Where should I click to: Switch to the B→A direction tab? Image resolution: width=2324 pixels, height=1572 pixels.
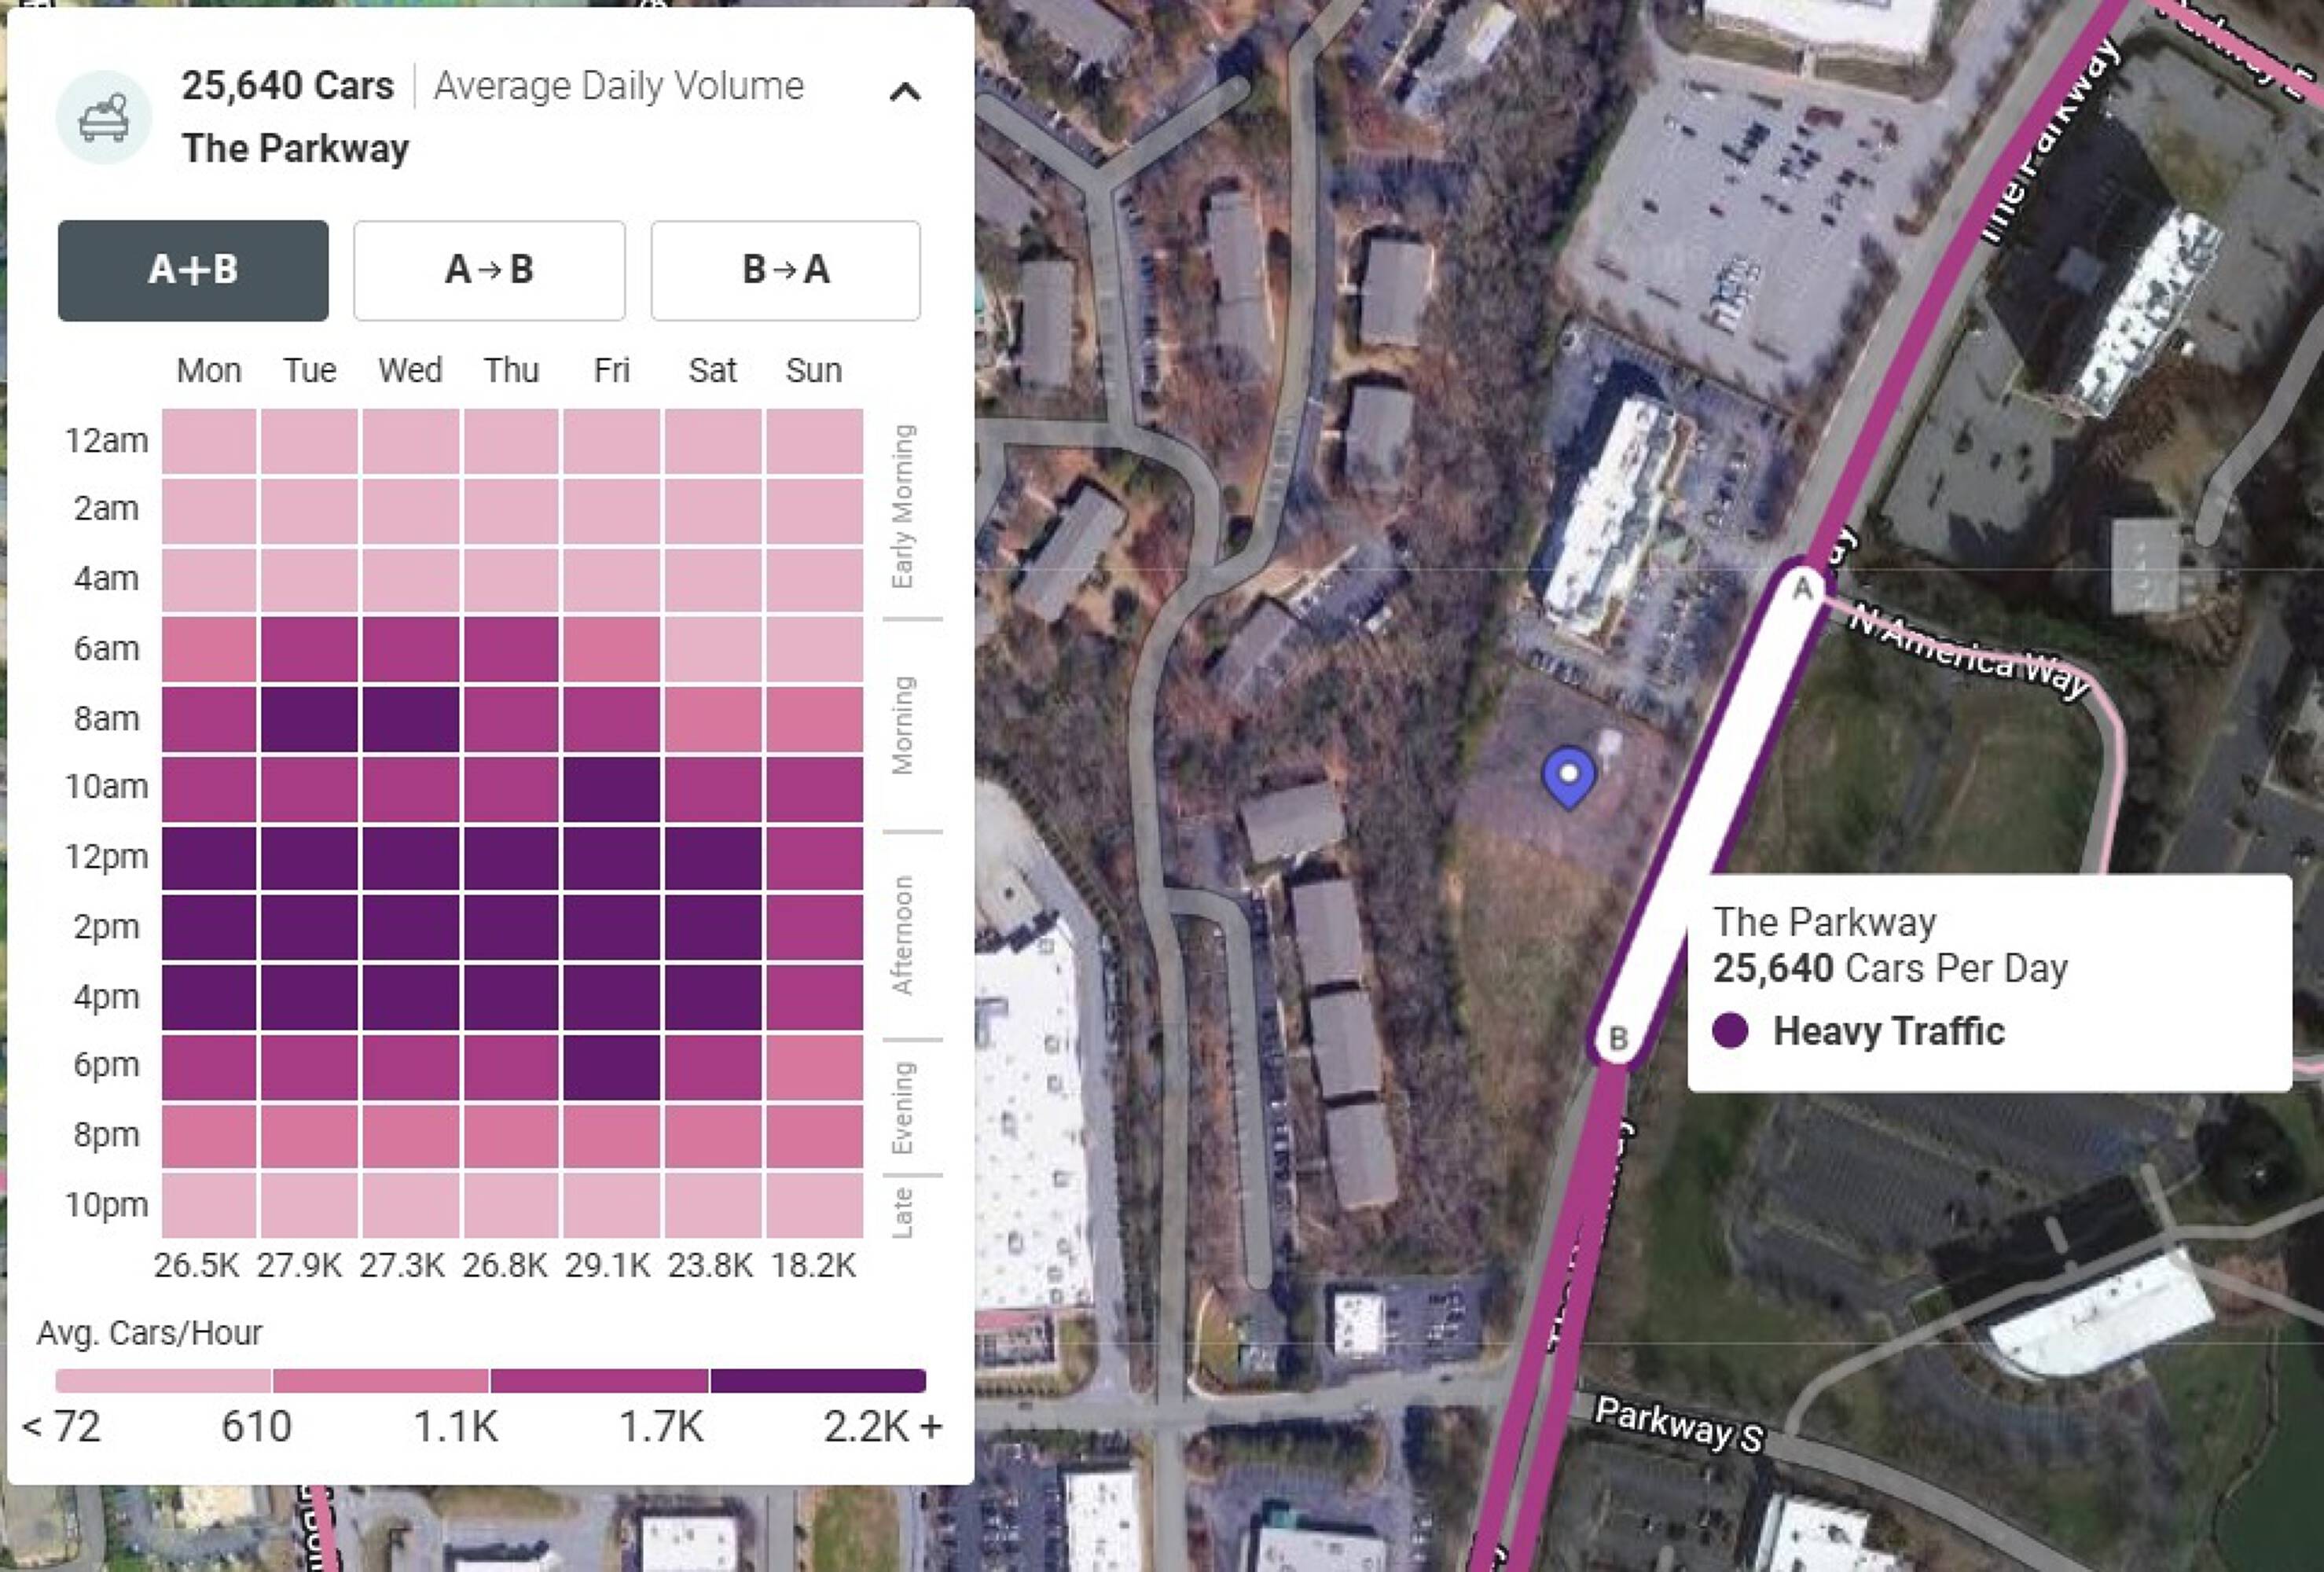tap(785, 270)
